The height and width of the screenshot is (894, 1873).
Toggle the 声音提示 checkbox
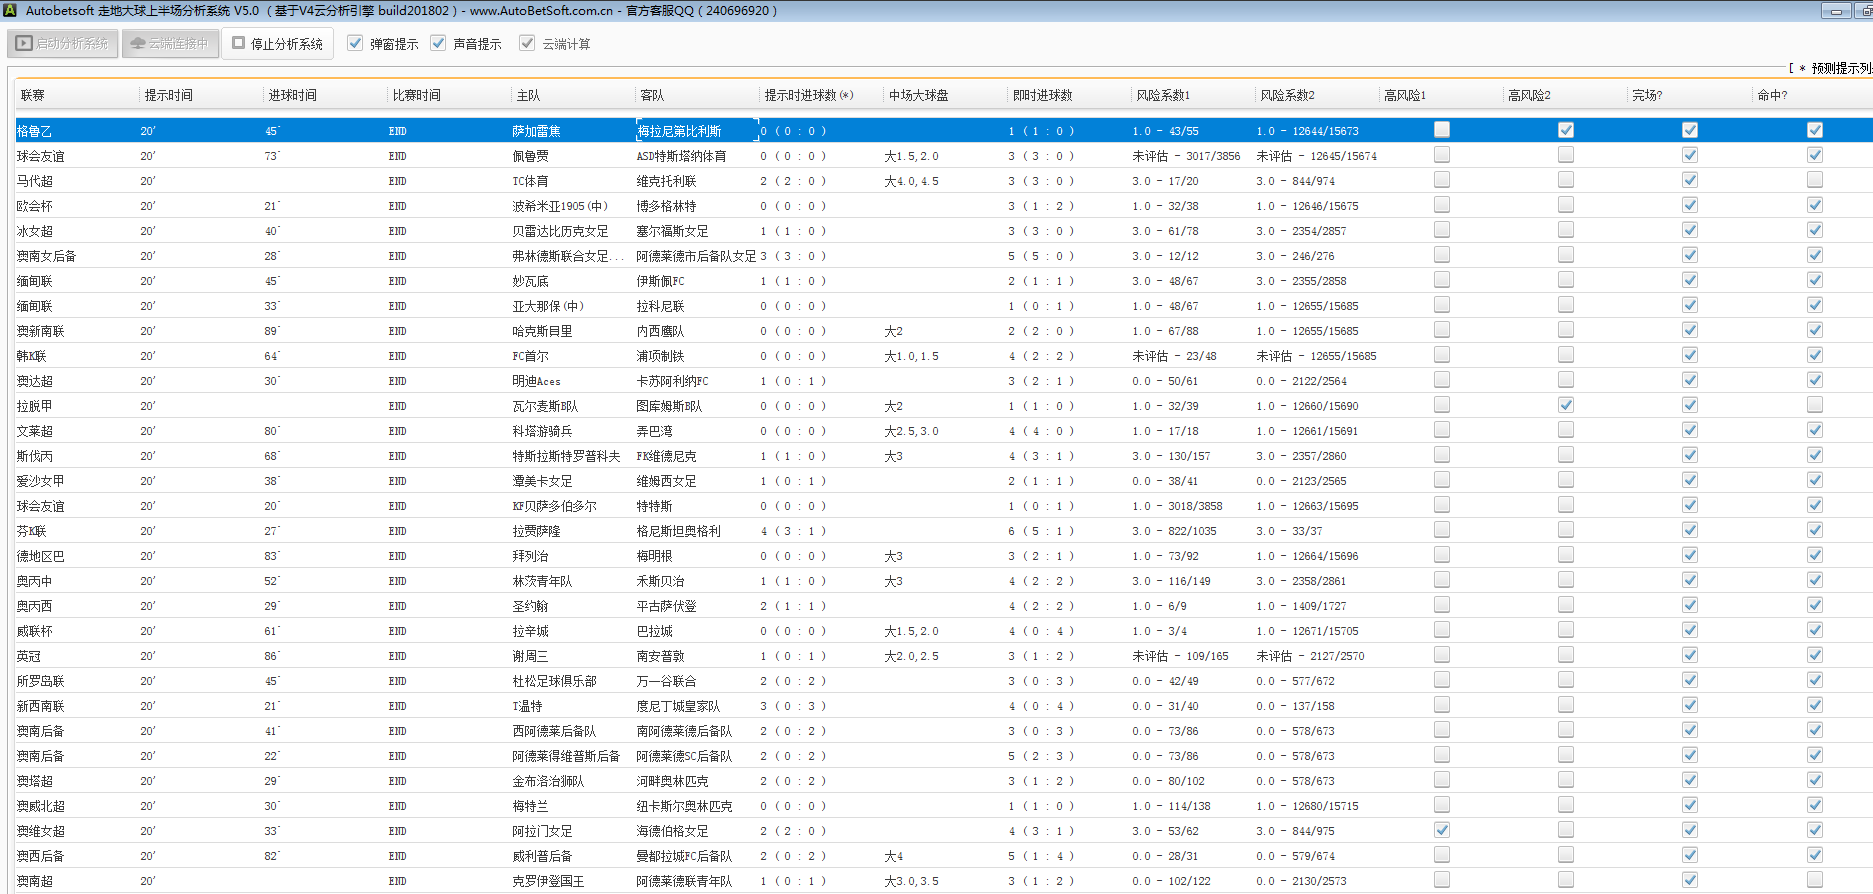pos(438,44)
